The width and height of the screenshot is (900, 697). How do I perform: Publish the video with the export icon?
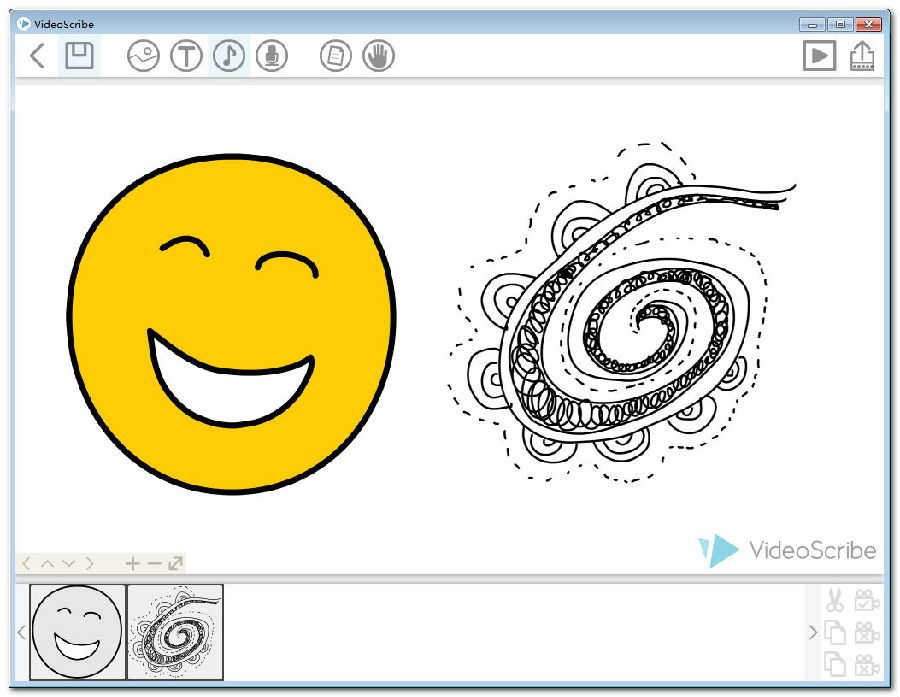click(x=862, y=56)
